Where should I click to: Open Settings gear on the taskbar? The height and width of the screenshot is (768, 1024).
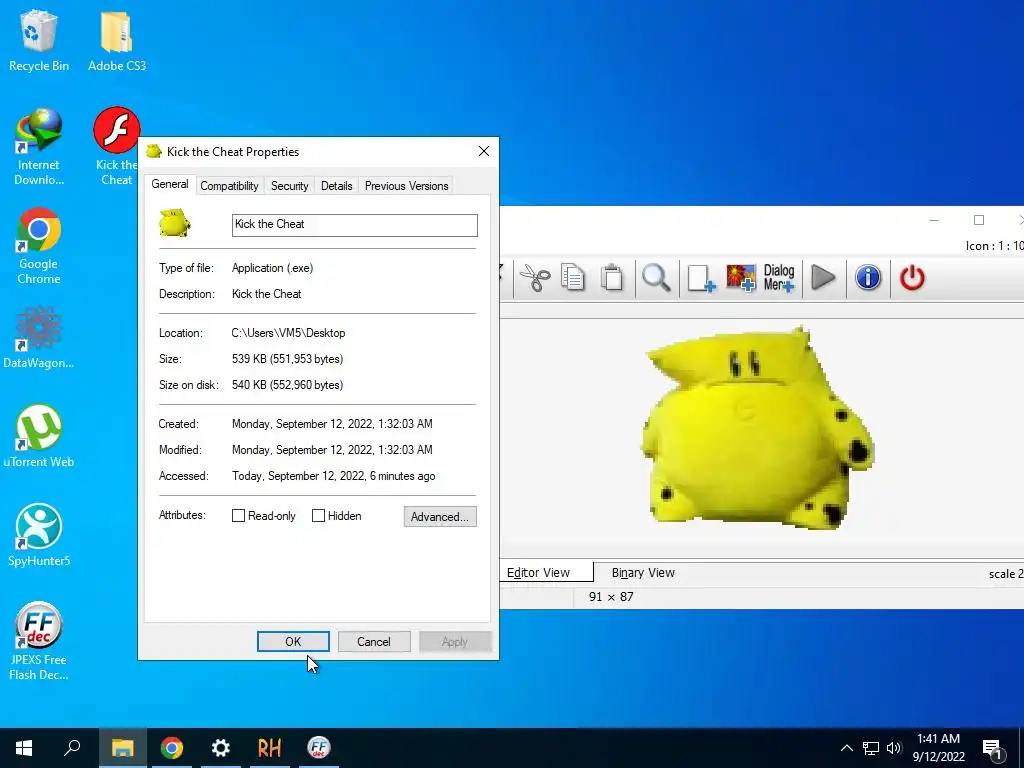pyautogui.click(x=221, y=748)
